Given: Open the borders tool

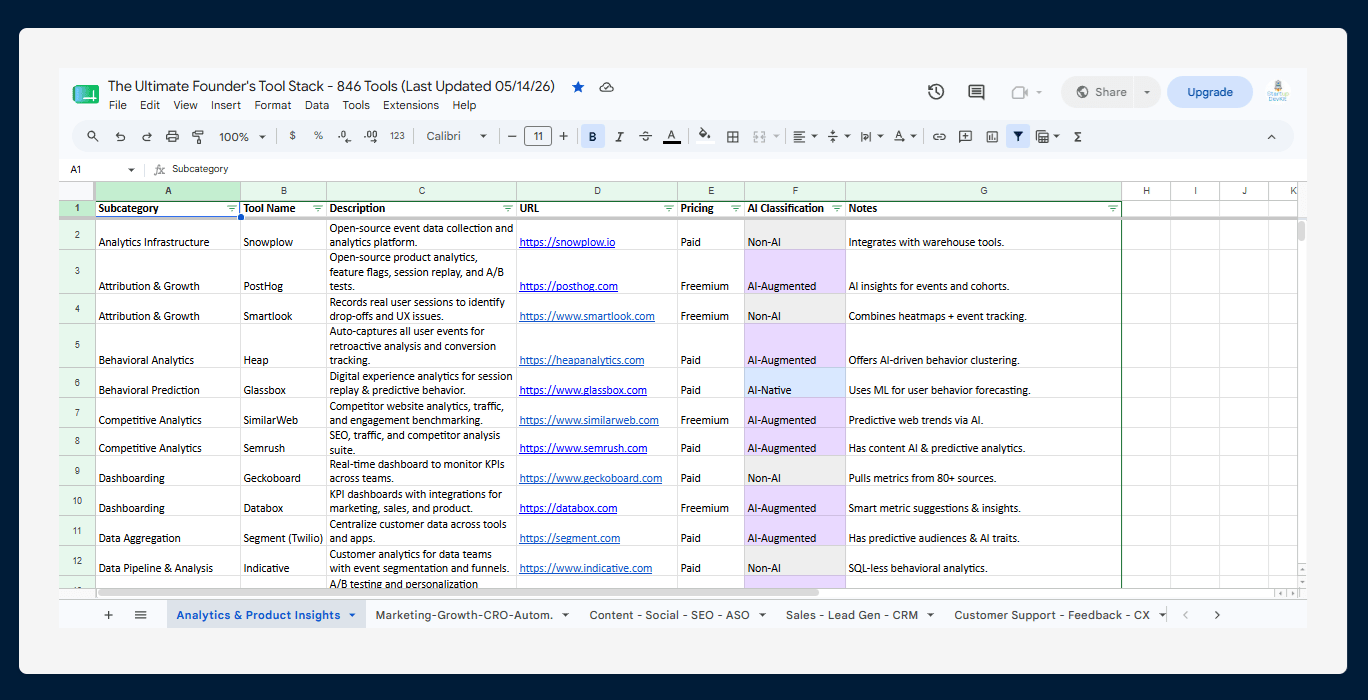Looking at the screenshot, I should coord(732,137).
